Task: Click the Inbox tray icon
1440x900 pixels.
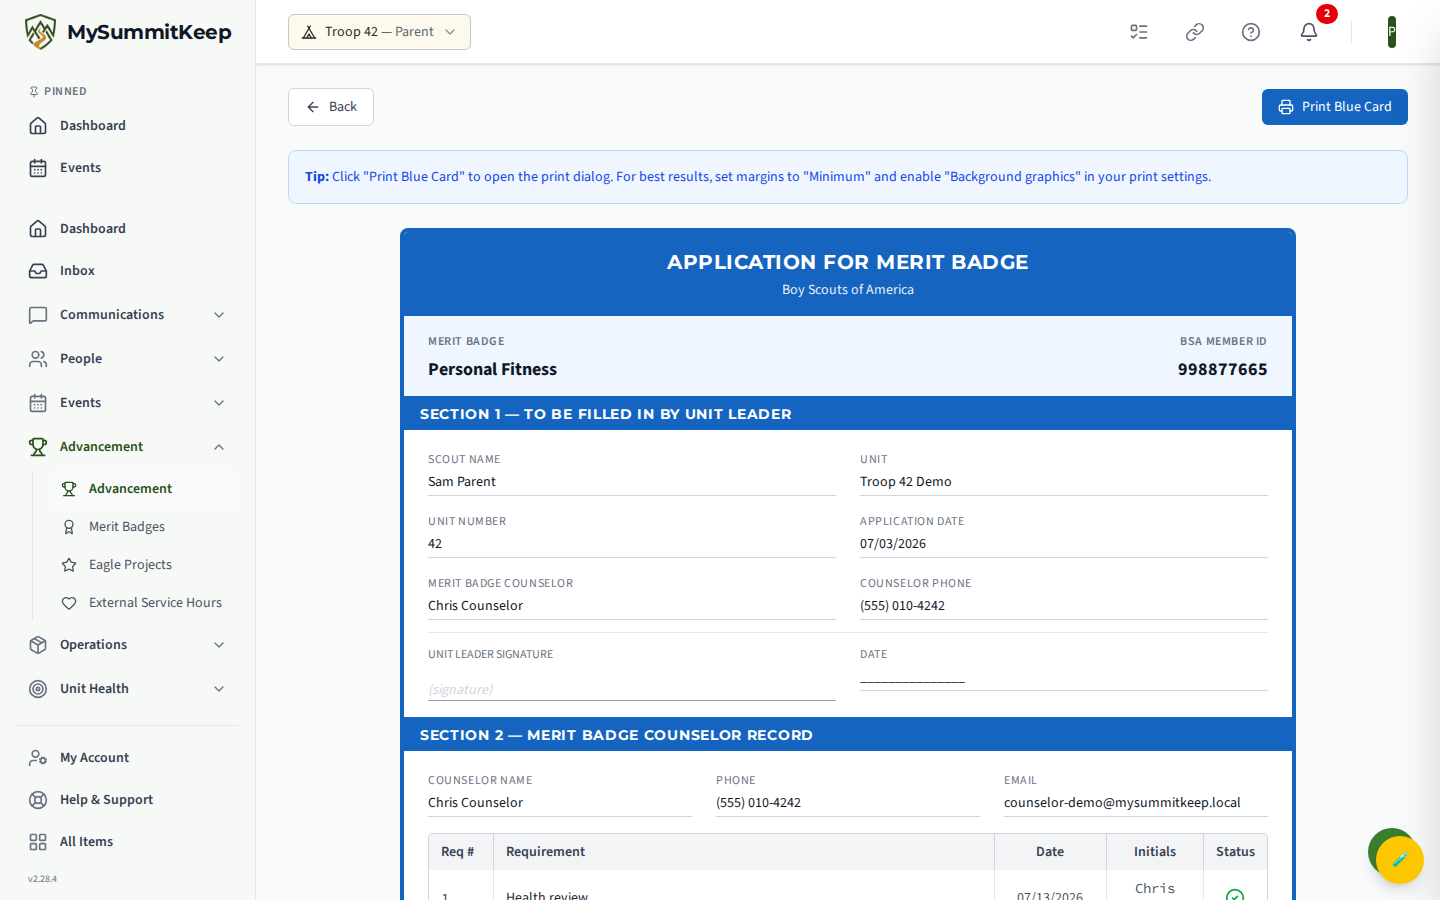Action: pos(38,271)
